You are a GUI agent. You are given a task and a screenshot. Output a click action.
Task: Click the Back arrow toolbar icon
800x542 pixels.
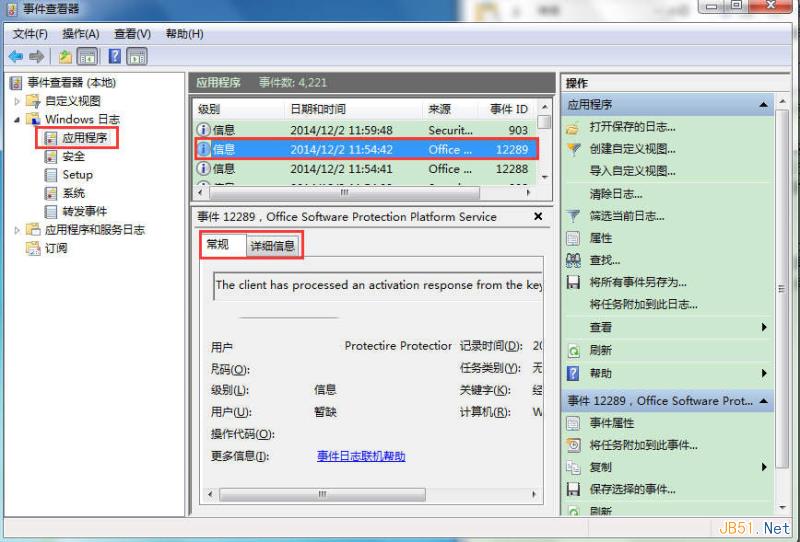(16, 56)
